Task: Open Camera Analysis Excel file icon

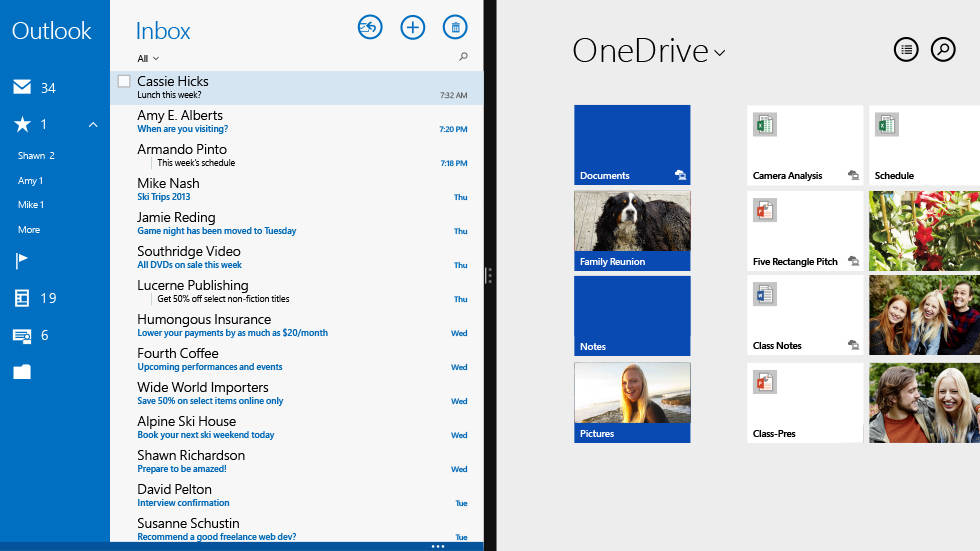Action: tap(764, 125)
